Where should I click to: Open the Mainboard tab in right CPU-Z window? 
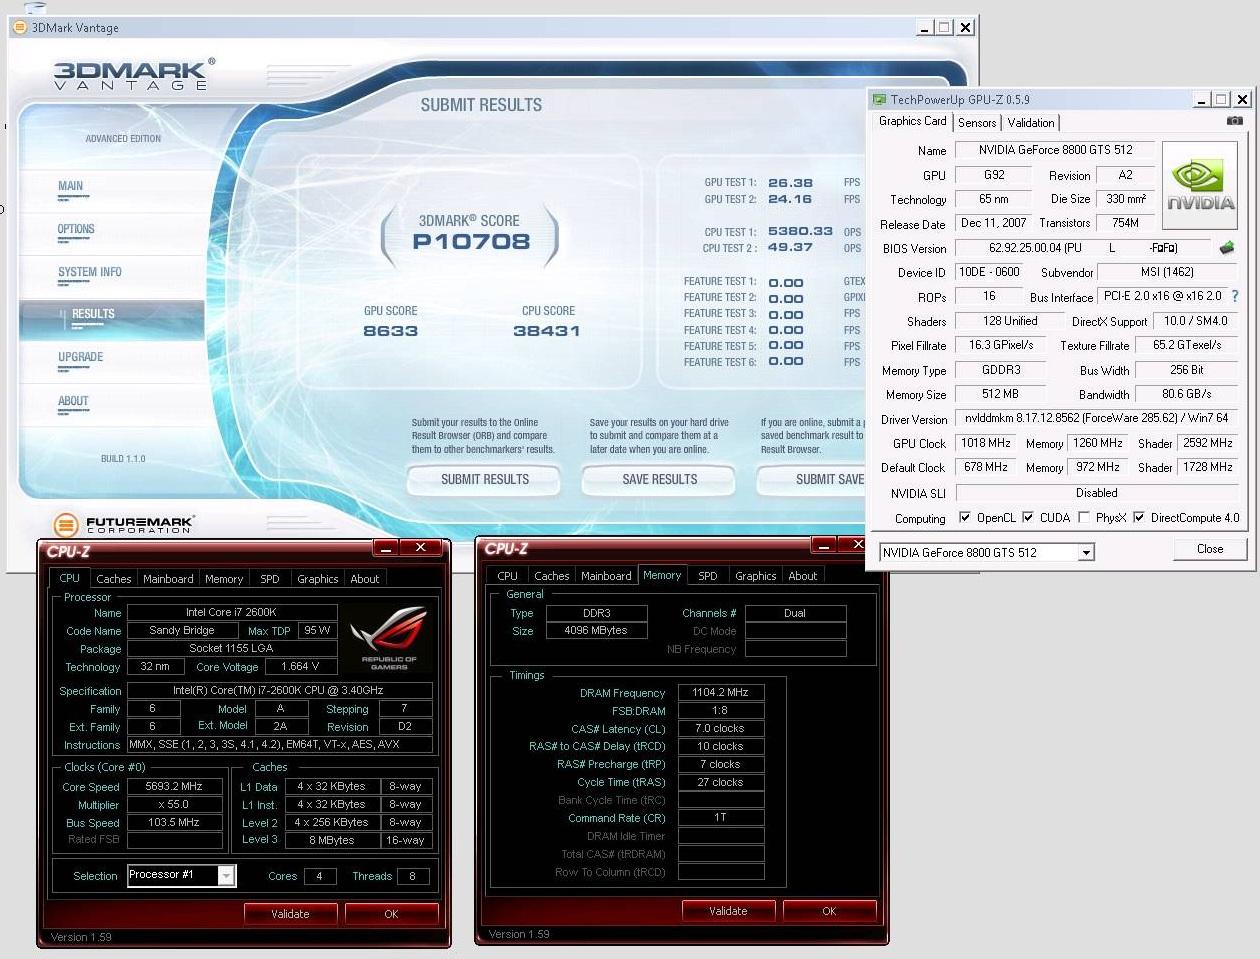tap(606, 575)
